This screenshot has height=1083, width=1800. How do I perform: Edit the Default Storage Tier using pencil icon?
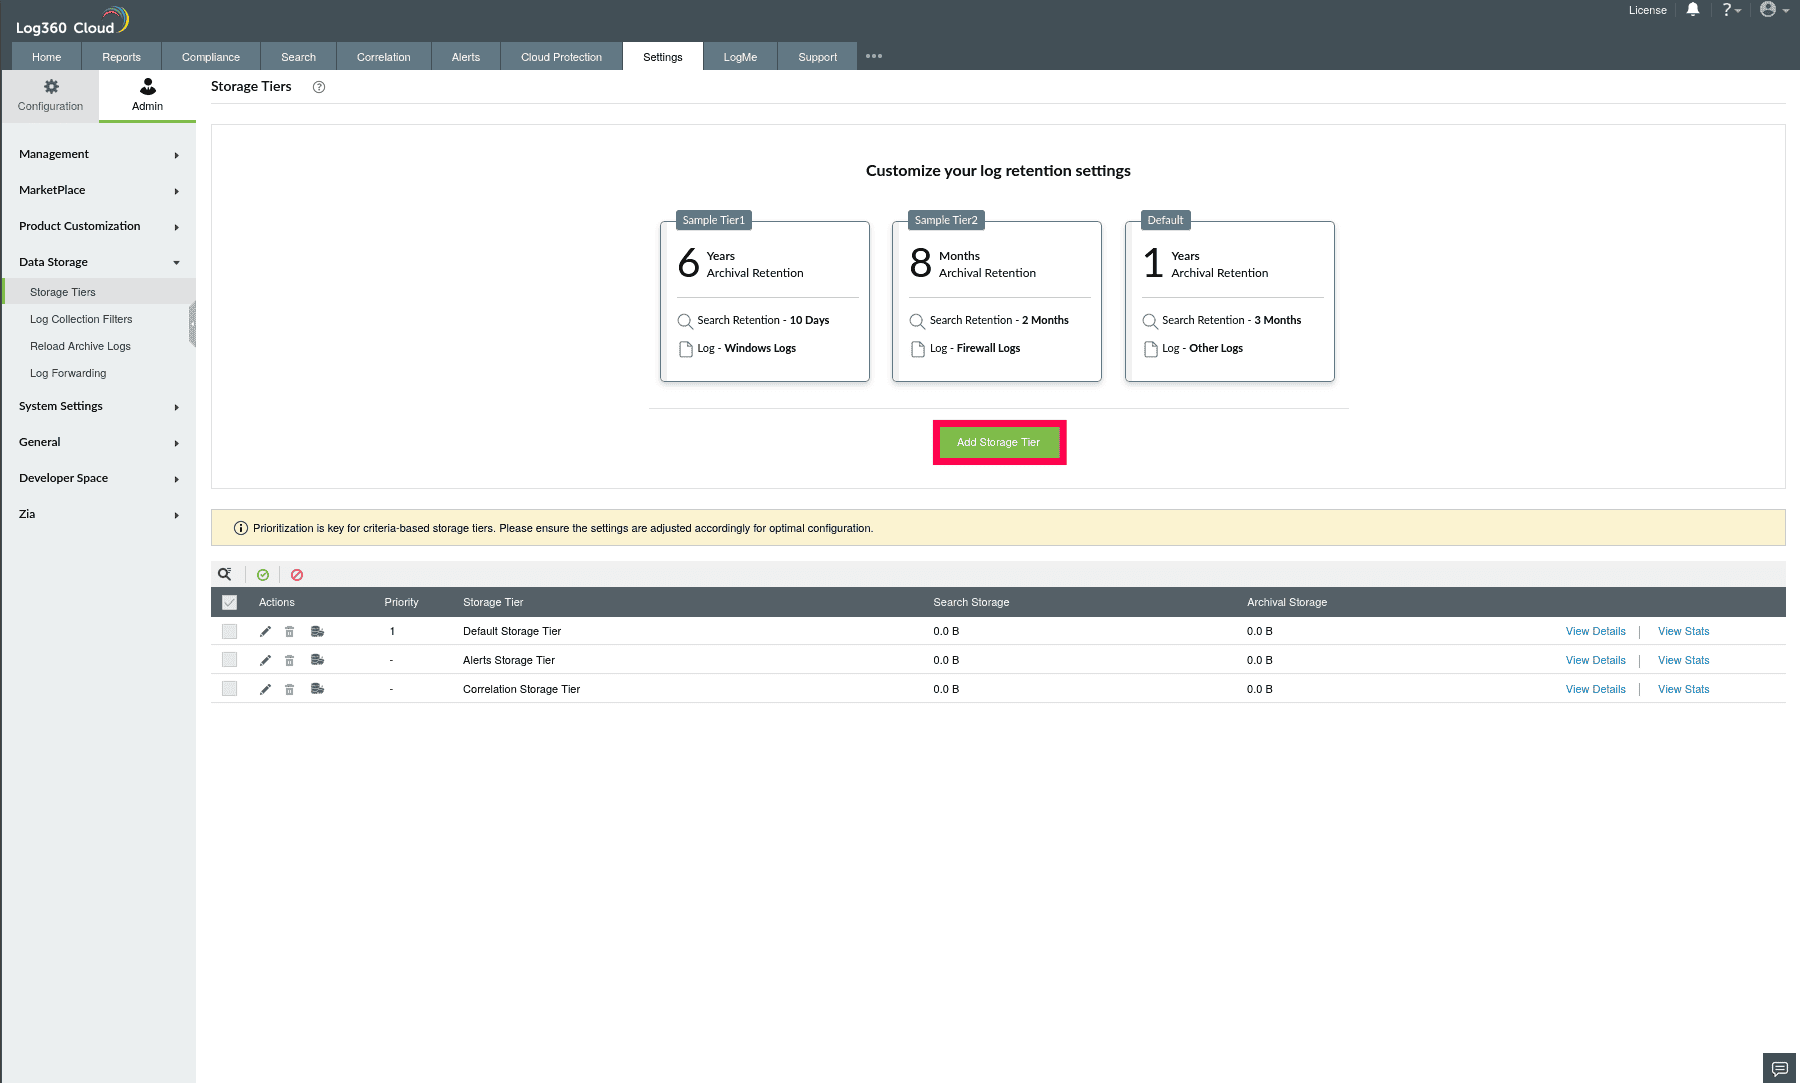(x=264, y=631)
